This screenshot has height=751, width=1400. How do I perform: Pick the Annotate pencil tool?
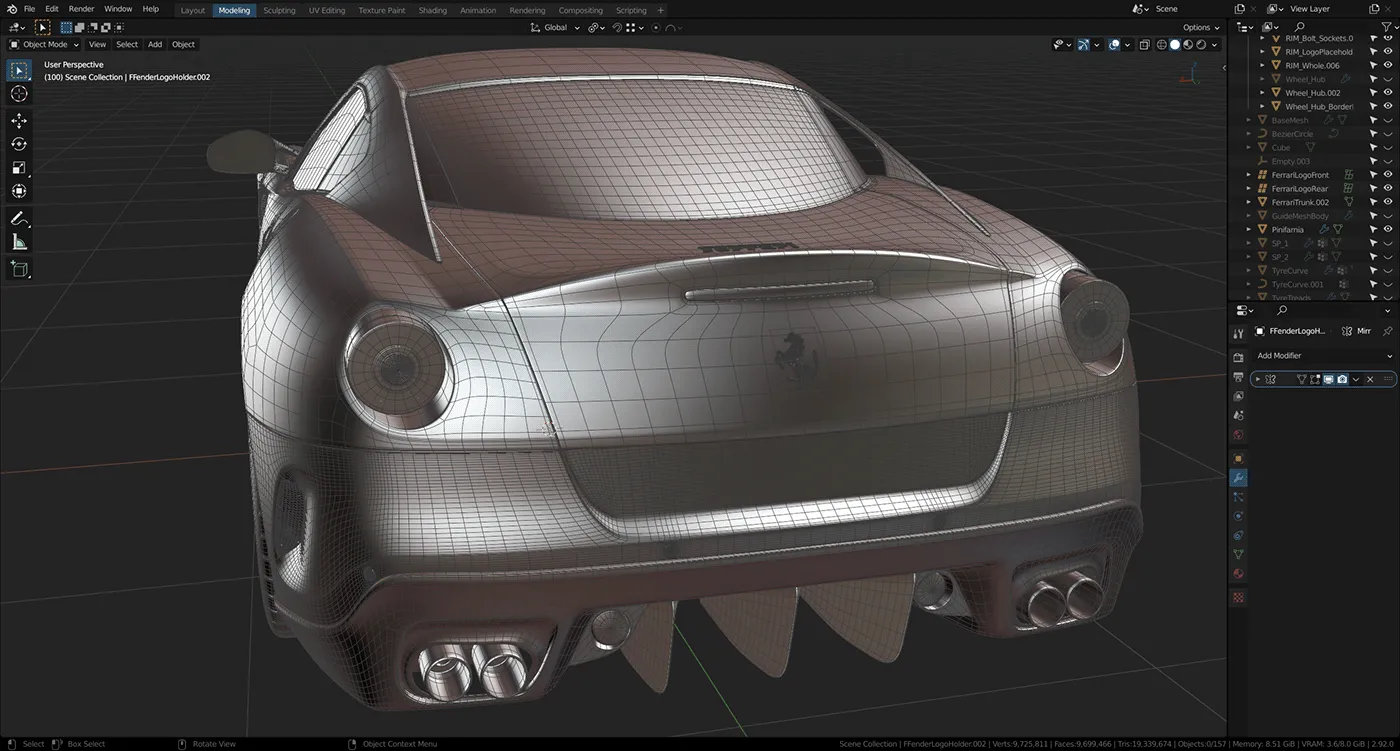pyautogui.click(x=19, y=219)
